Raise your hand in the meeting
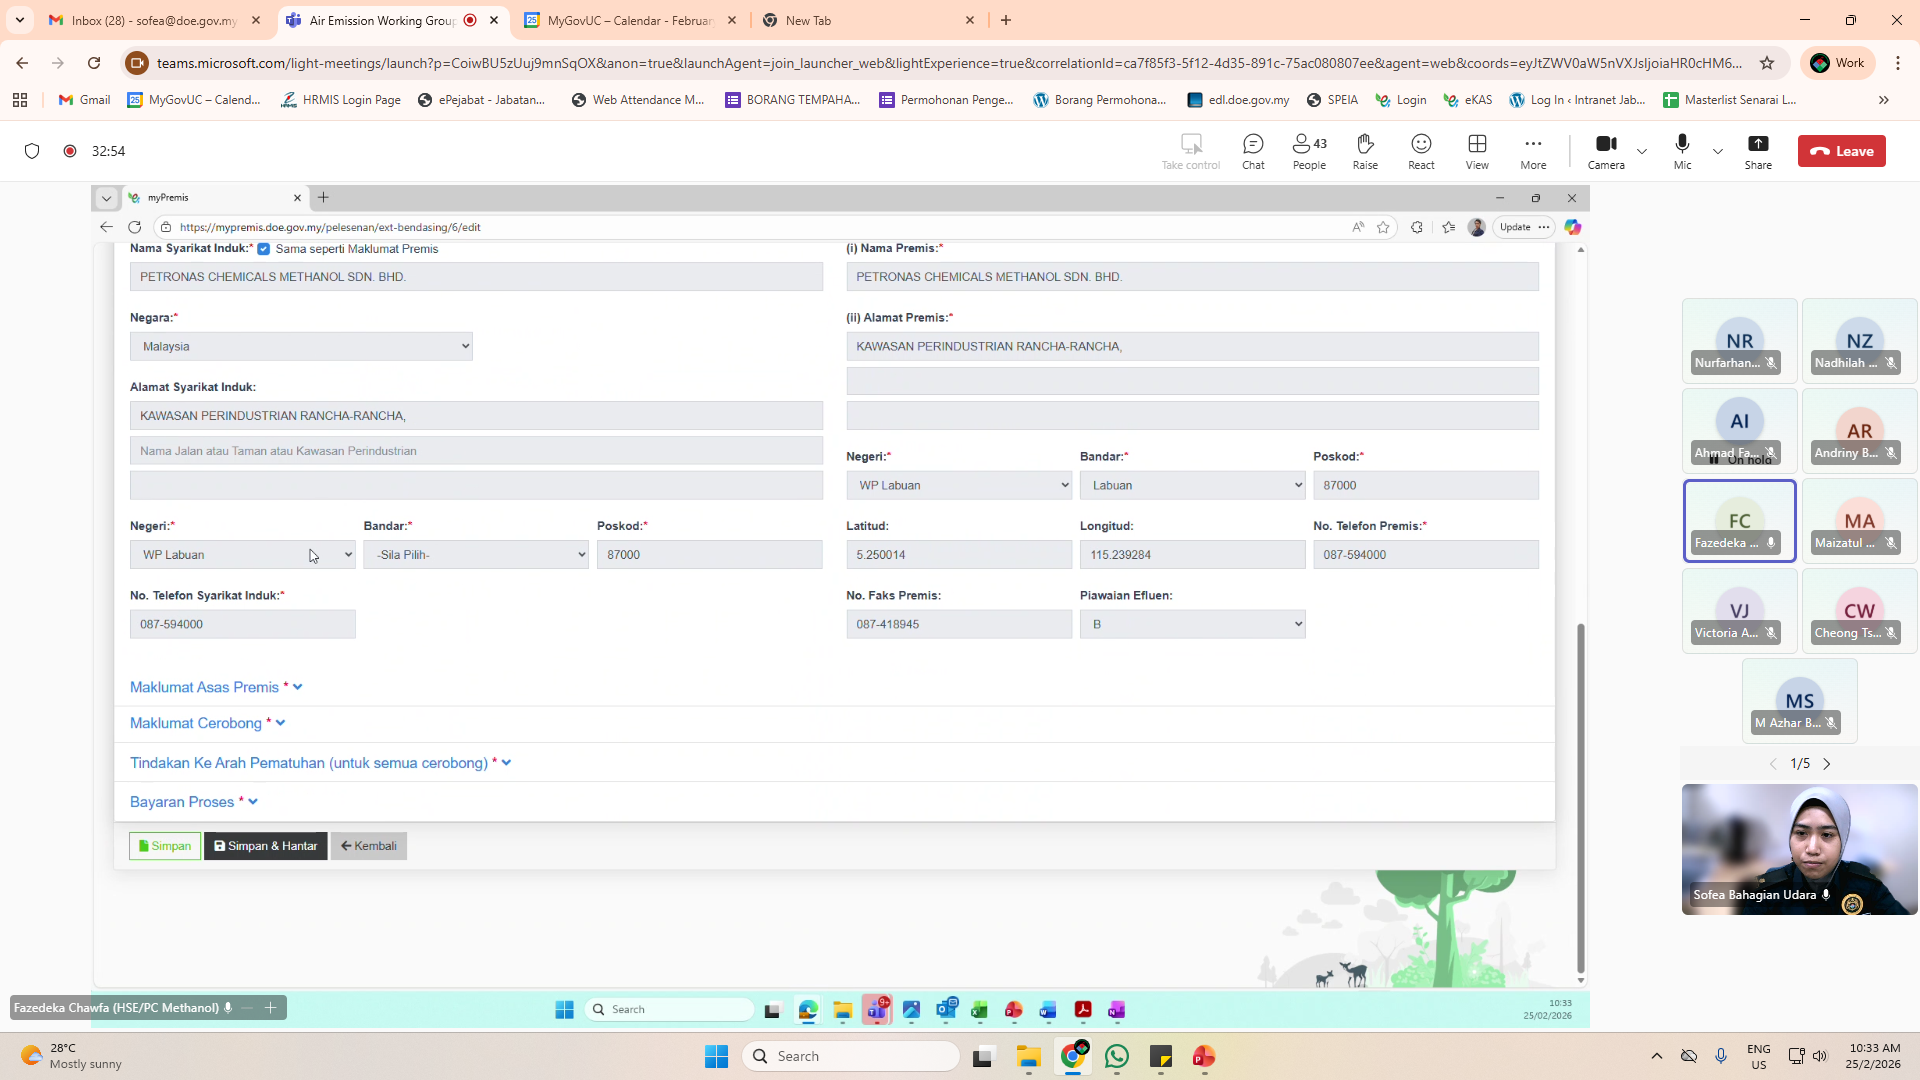Screen dimensions: 1920x1080 (x=1365, y=151)
